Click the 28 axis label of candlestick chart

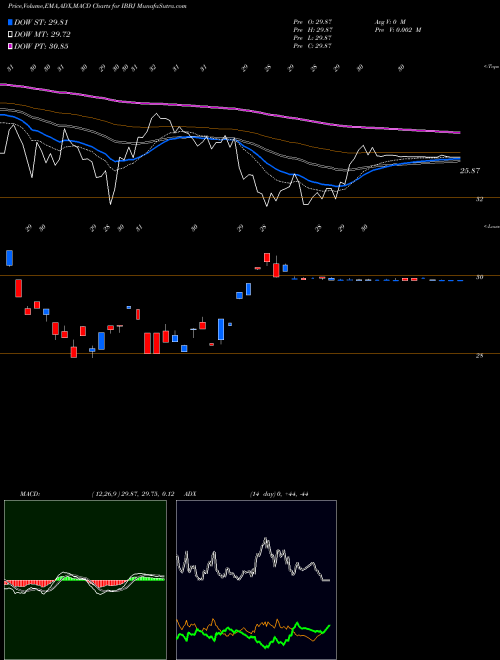479,355
